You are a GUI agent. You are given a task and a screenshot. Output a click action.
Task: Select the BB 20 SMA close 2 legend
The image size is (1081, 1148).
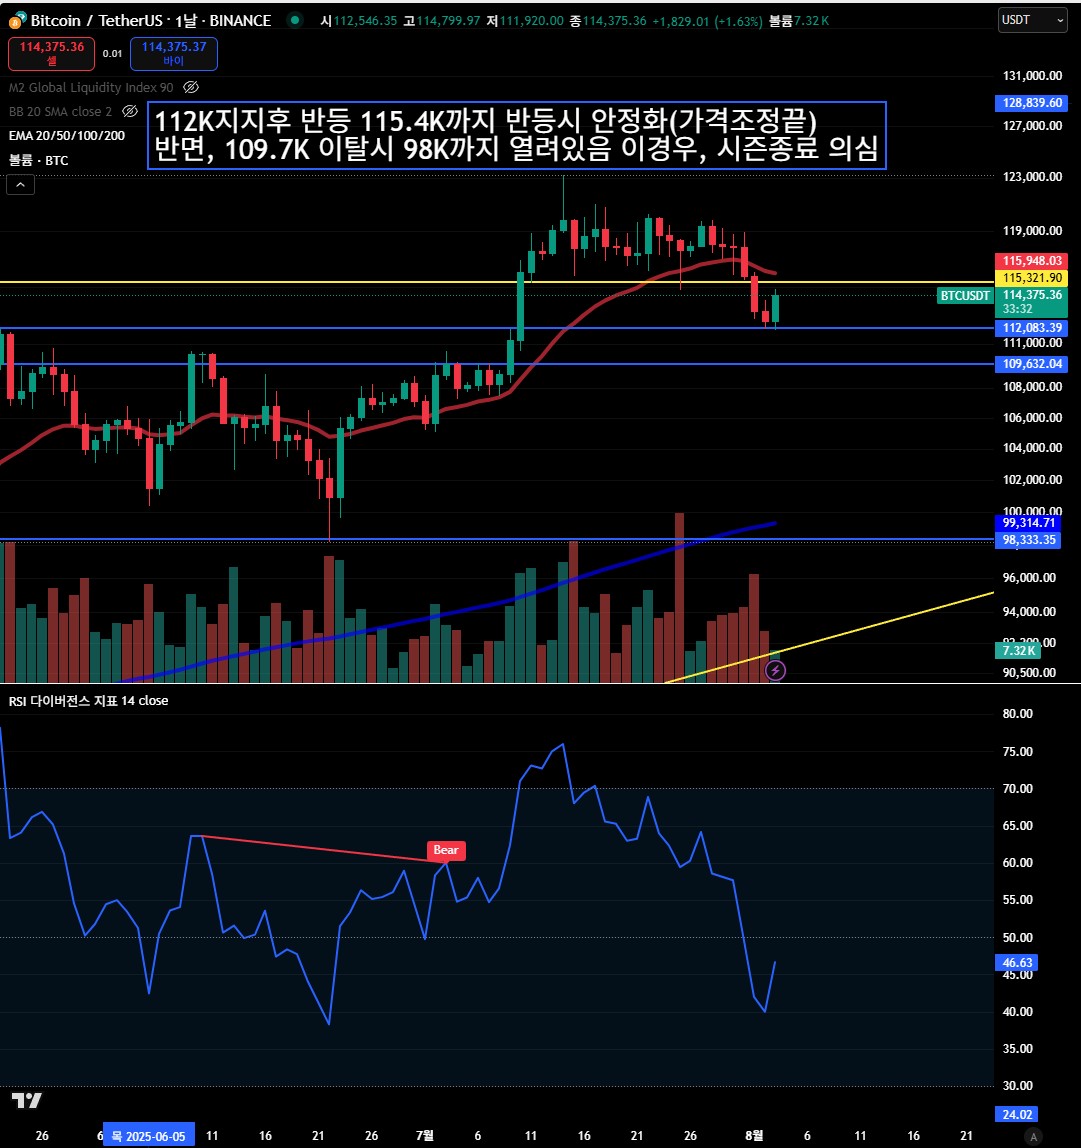point(60,111)
